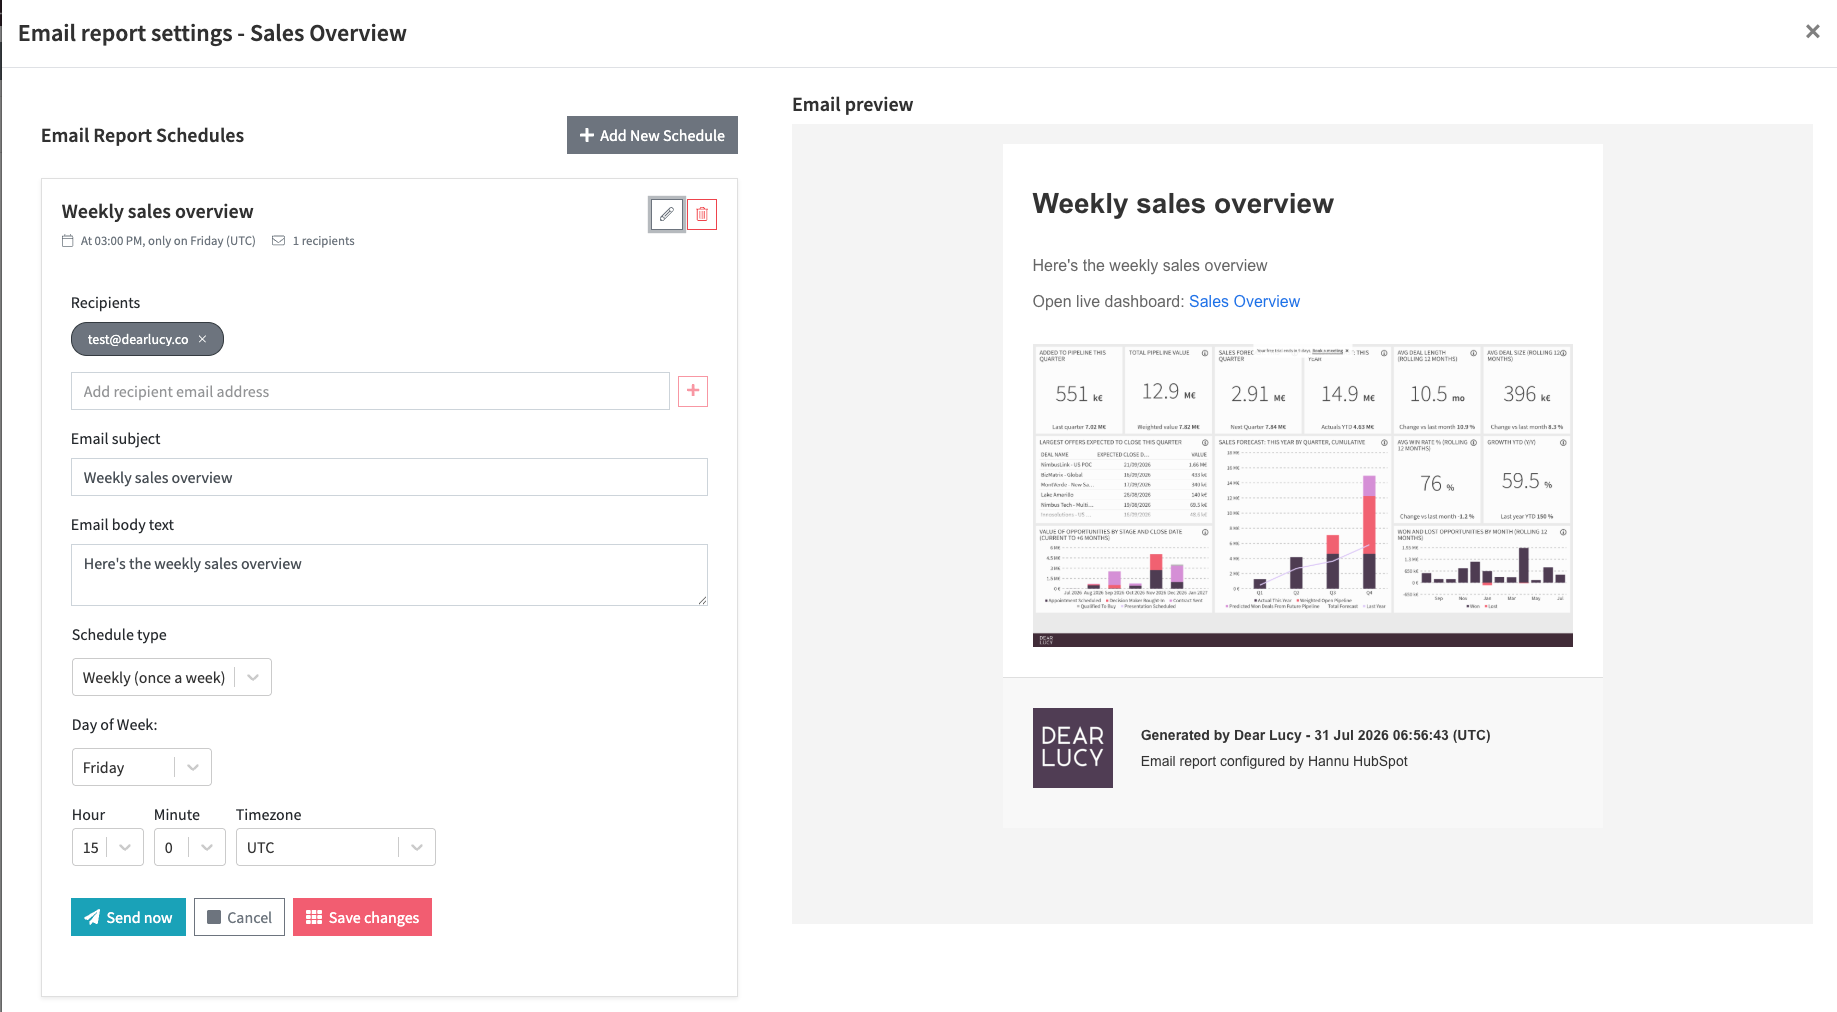Click the recipients envelope icon
Image resolution: width=1837 pixels, height=1012 pixels.
click(279, 241)
